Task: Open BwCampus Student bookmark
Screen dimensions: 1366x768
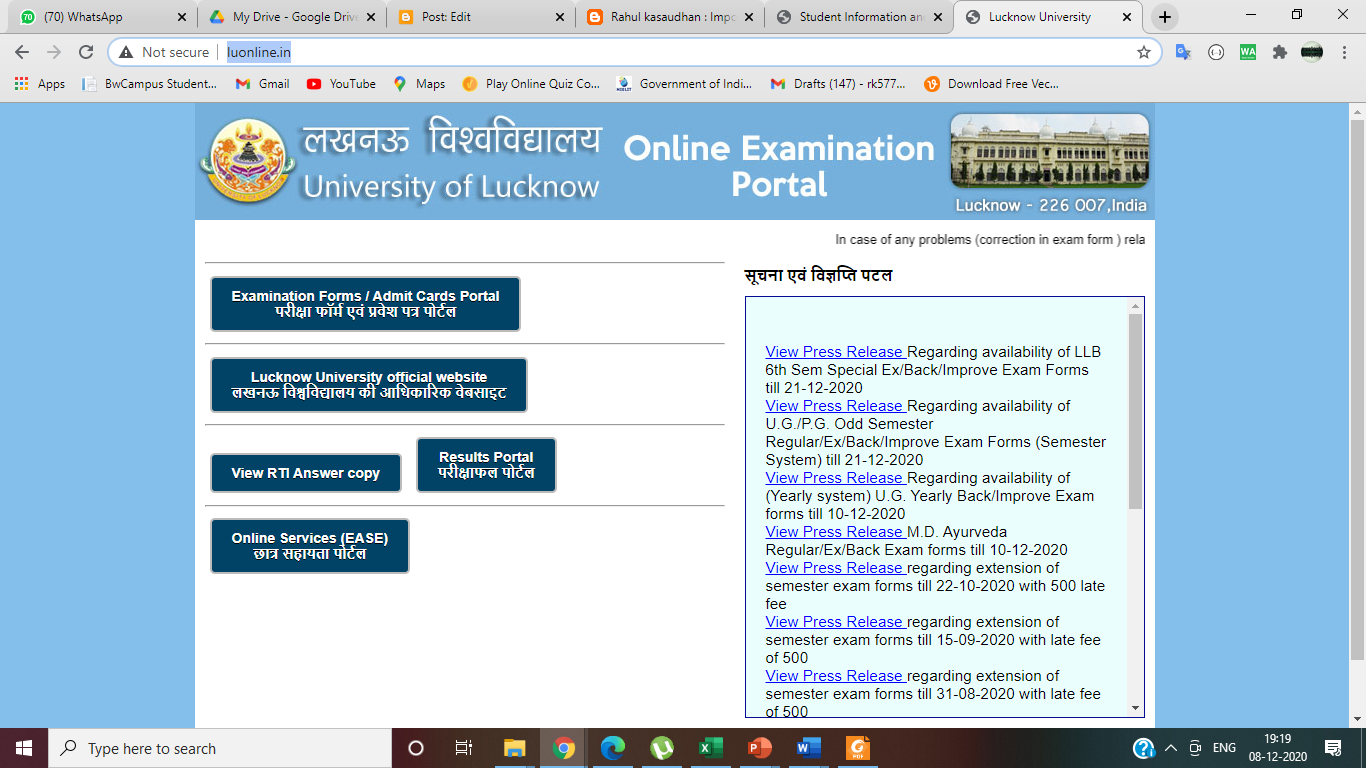Action: click(x=151, y=84)
